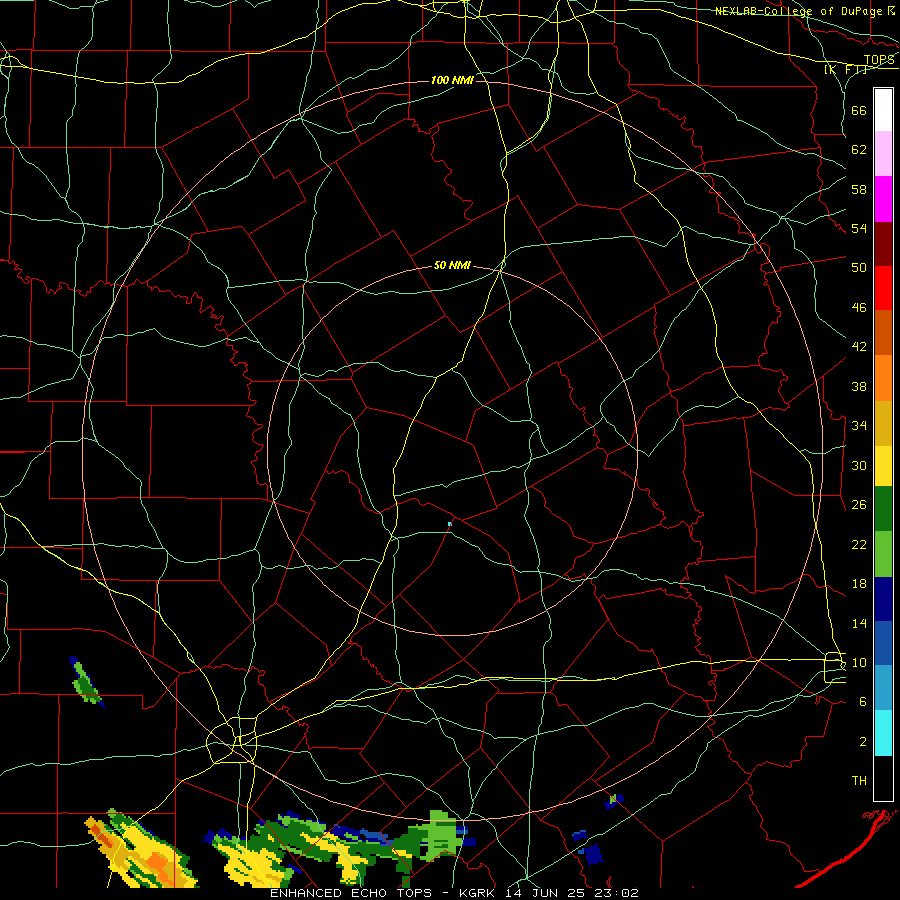Click the "KGRK" station ID in the caption
This screenshot has height=900, width=900.
click(x=479, y=893)
